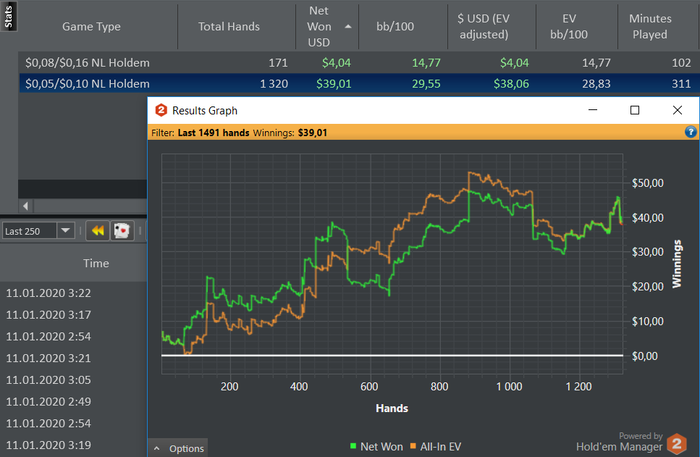
Task: Expand the Options panel
Action: (179, 448)
